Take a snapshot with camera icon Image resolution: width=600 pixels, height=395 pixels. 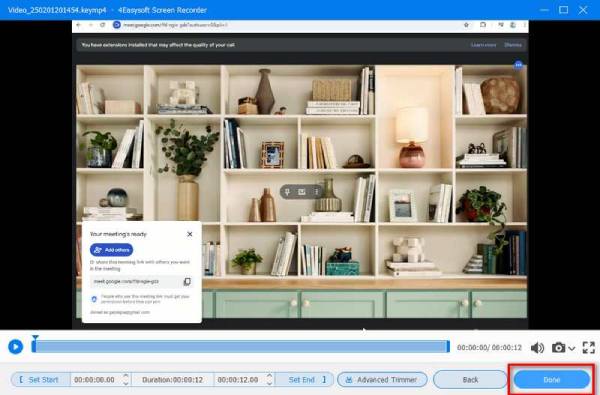[x=558, y=348]
